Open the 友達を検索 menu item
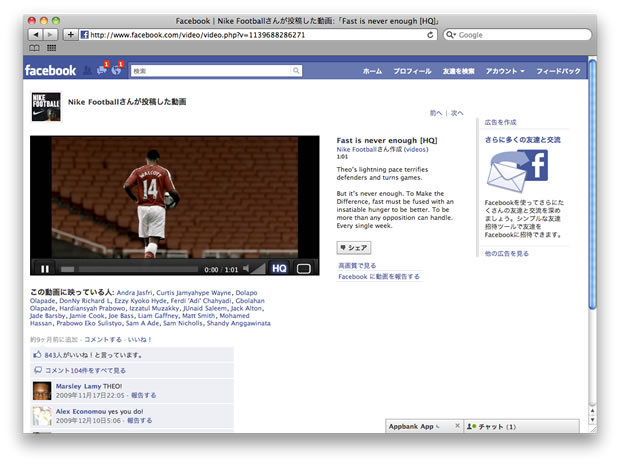 point(458,71)
